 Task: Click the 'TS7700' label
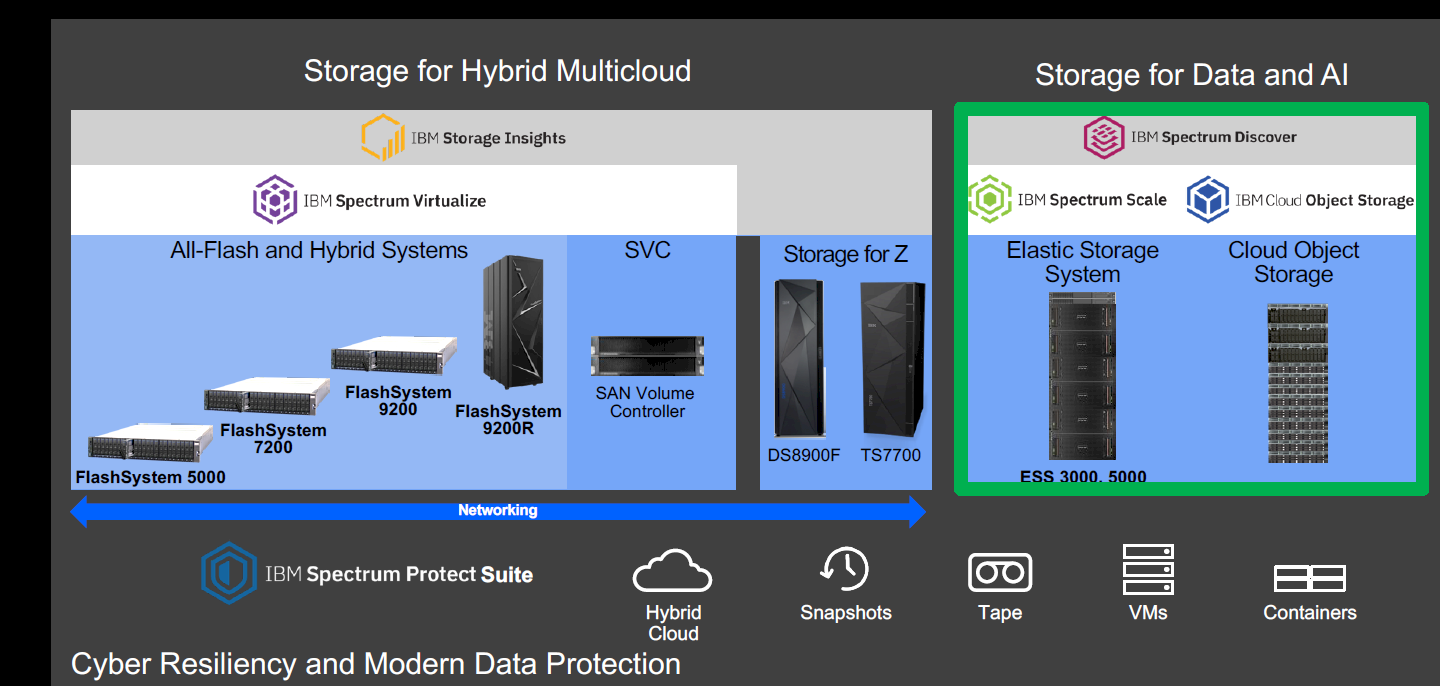tap(889, 456)
